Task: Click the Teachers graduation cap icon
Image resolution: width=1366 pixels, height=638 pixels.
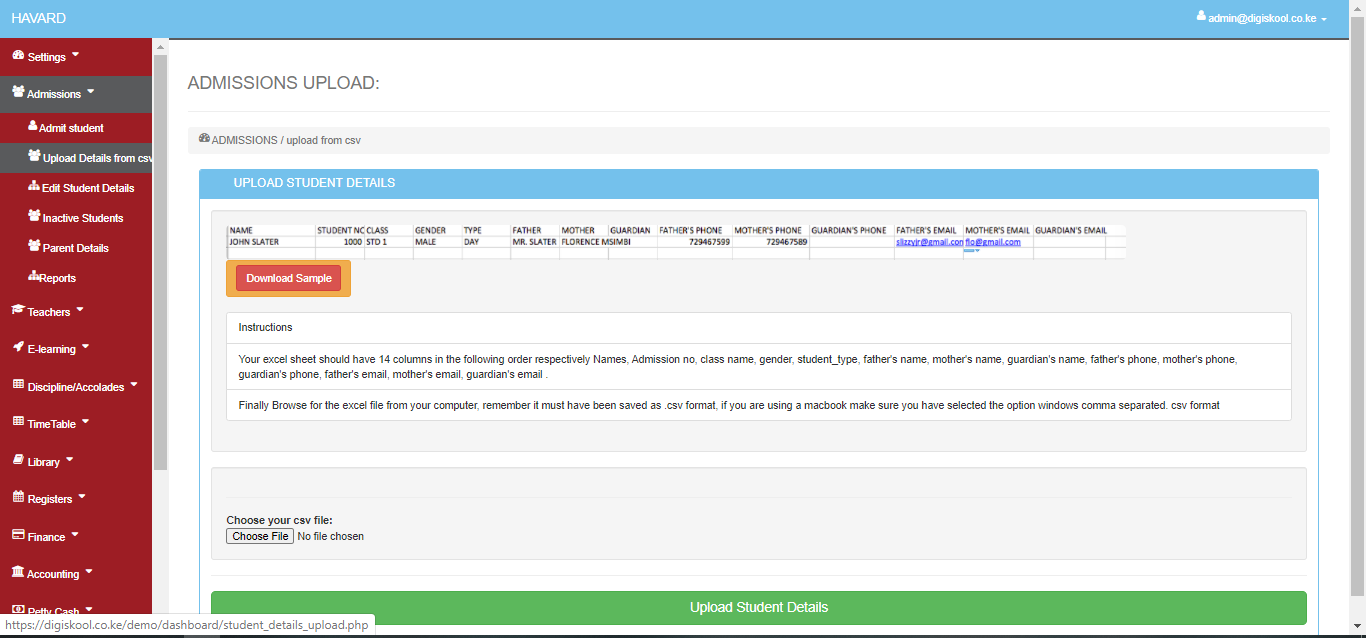Action: coord(18,311)
